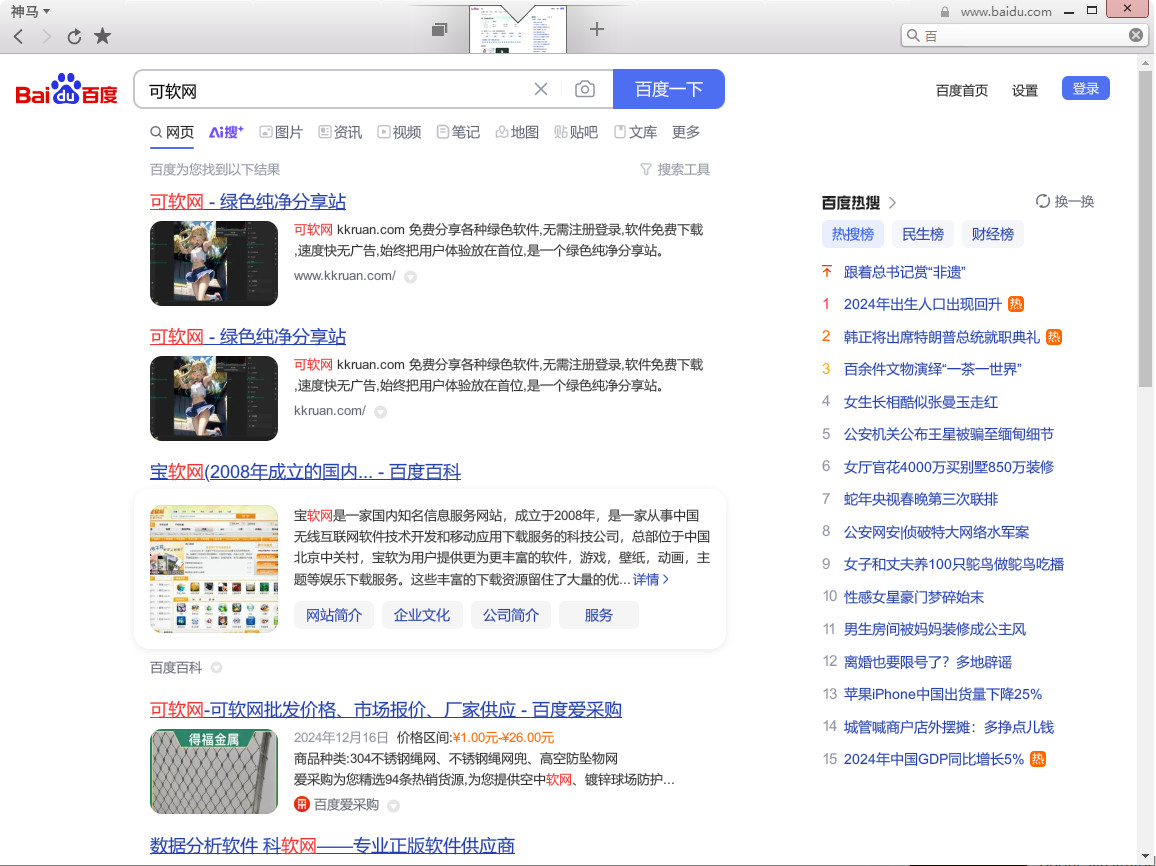Open first 可软网 - 绿色纯净分享站 result title
This screenshot has width=1156, height=866.
(248, 202)
